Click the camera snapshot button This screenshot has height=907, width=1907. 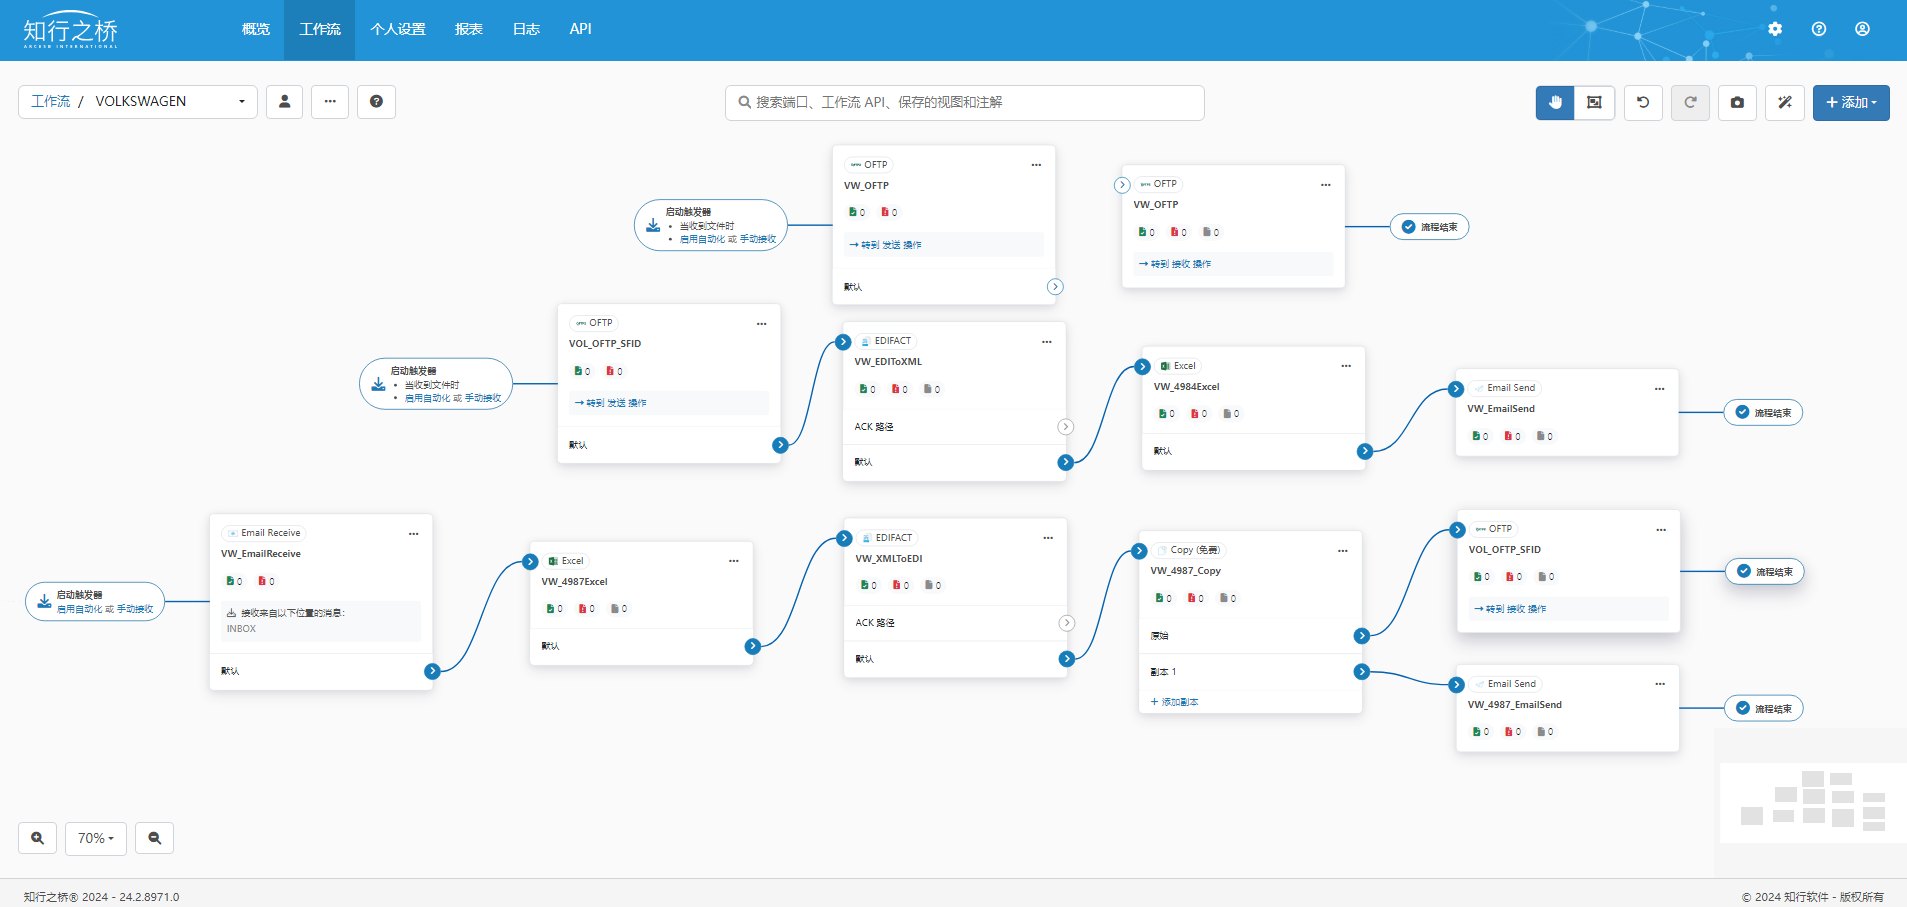click(x=1737, y=102)
